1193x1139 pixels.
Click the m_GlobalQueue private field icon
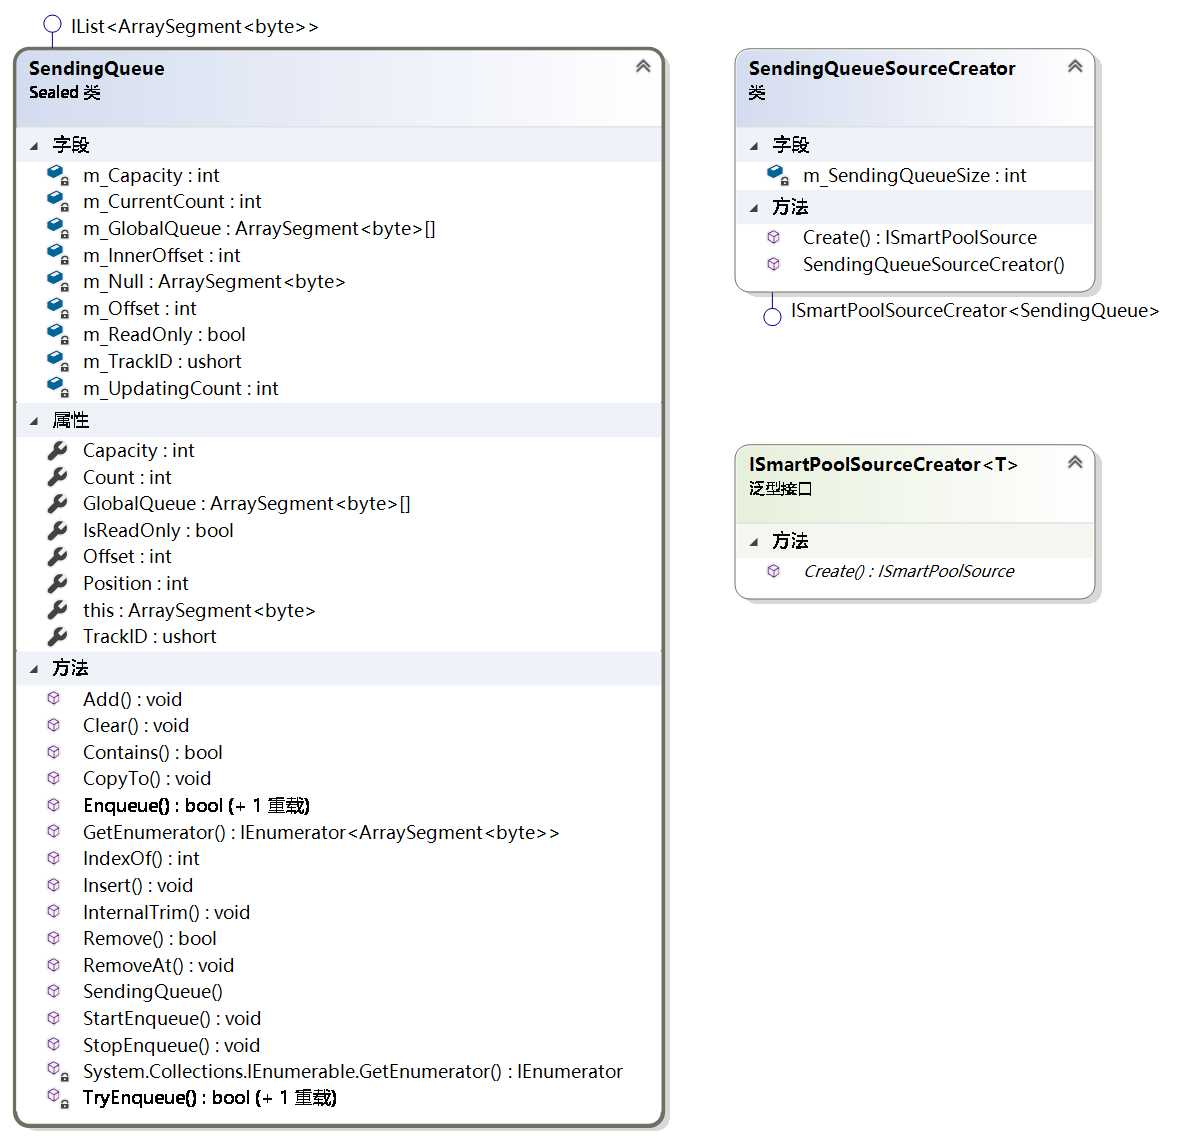58,228
